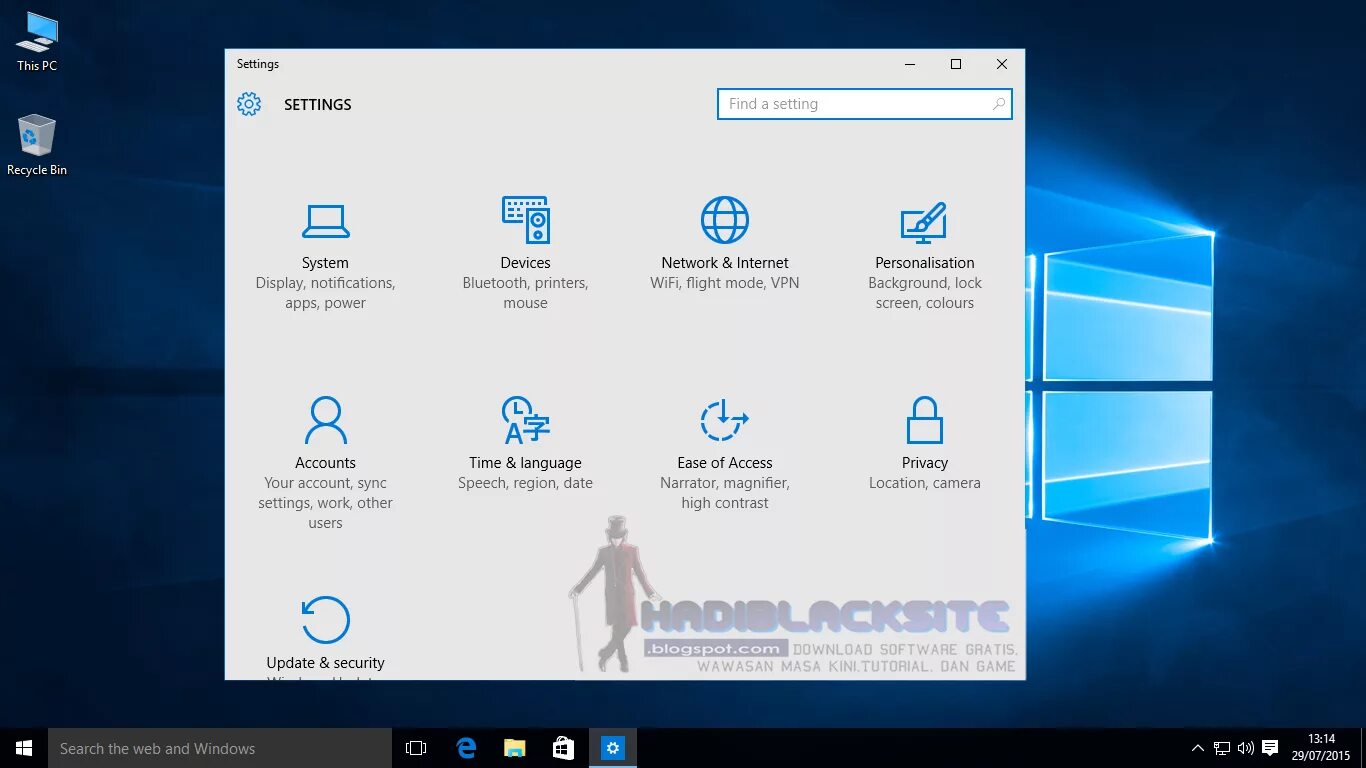Open the Action Center notifications icon
This screenshot has width=1366, height=768.
[1270, 748]
